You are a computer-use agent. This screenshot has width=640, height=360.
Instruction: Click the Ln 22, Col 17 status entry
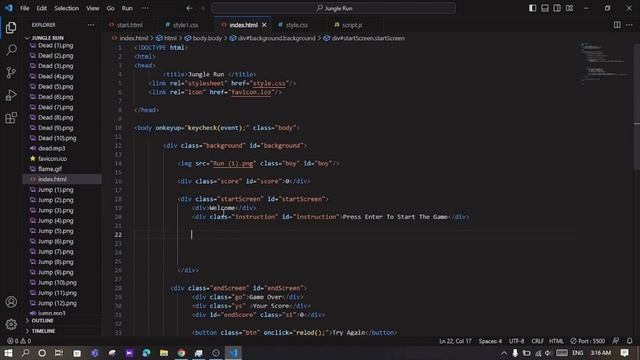(x=455, y=341)
